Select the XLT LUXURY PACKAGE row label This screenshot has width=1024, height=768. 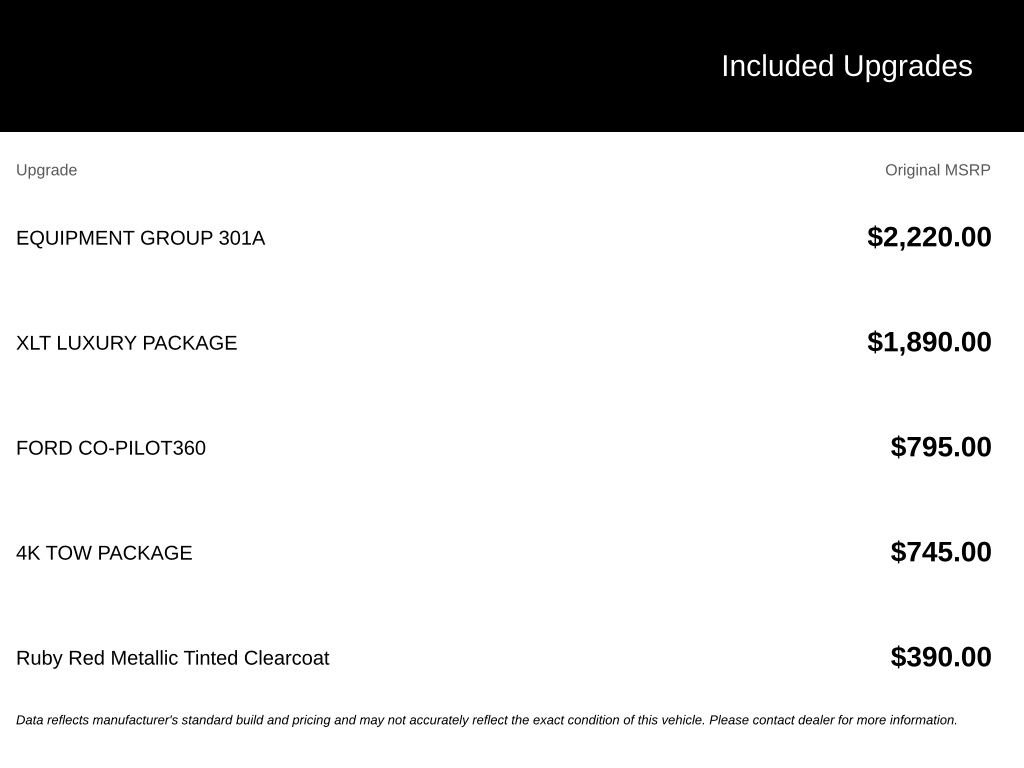click(127, 344)
